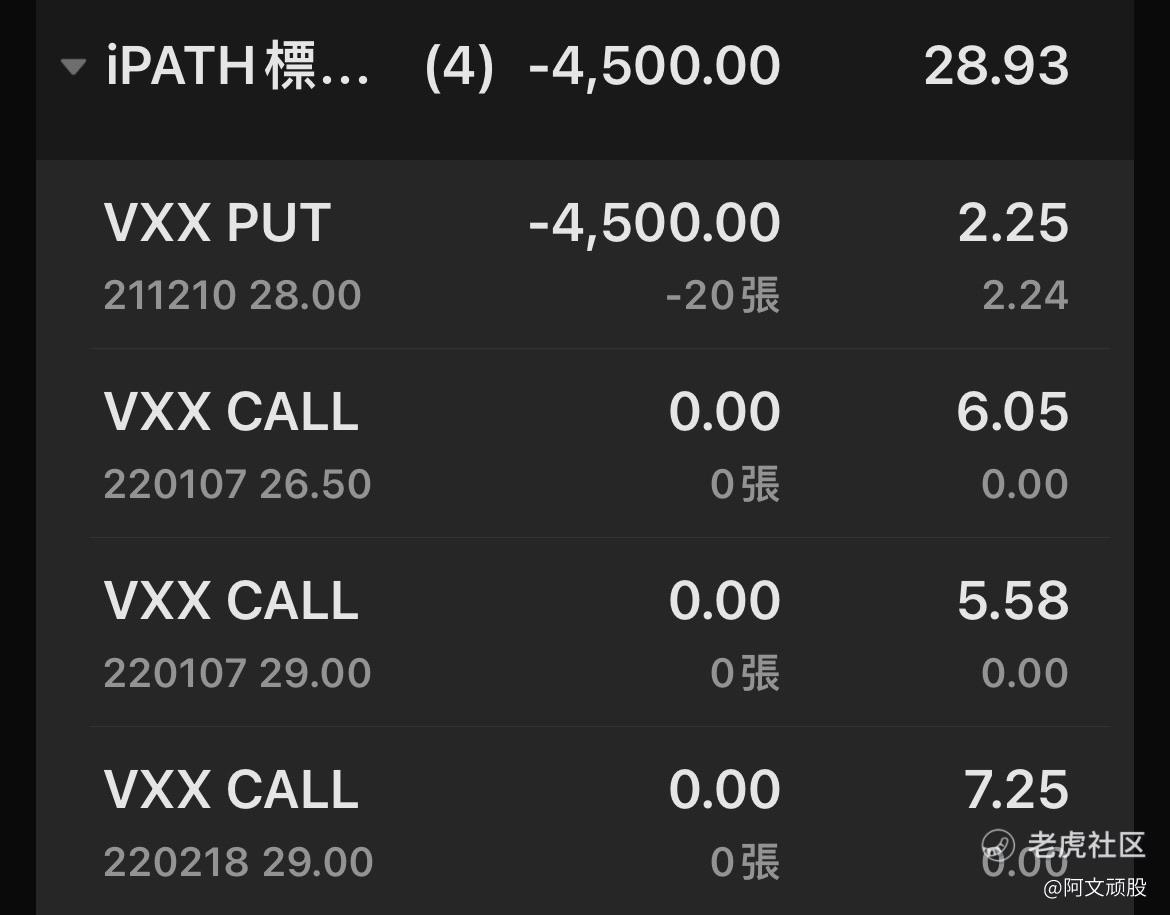1170x915 pixels.
Task: Select the price 7.25 value
Action: pyautogui.click(x=1016, y=789)
